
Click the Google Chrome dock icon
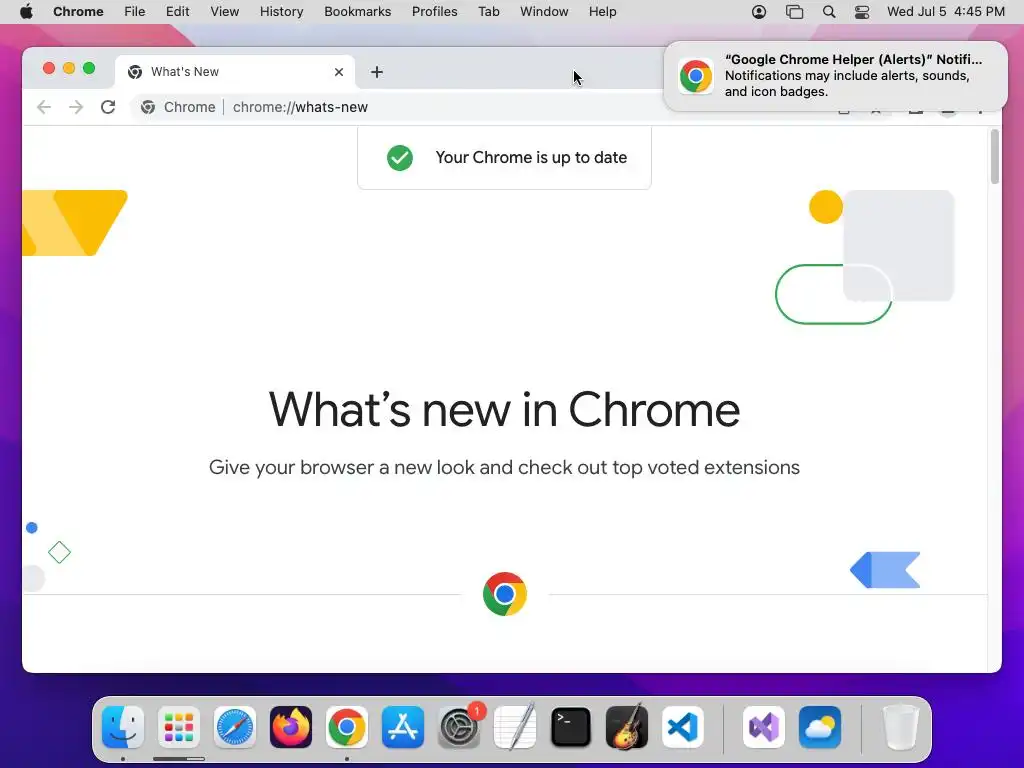tap(347, 727)
